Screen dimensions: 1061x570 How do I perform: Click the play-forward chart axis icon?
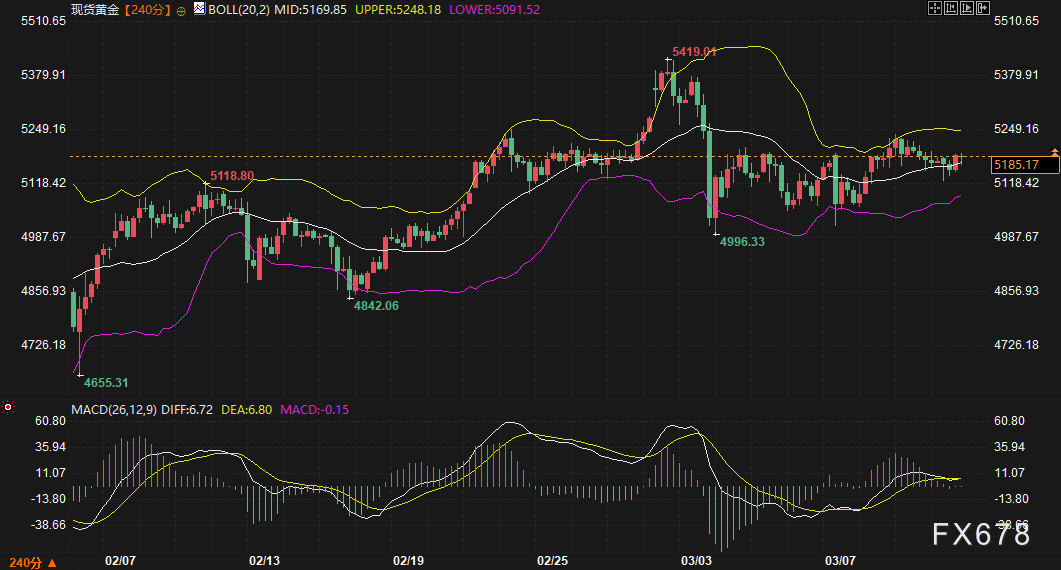pos(967,8)
